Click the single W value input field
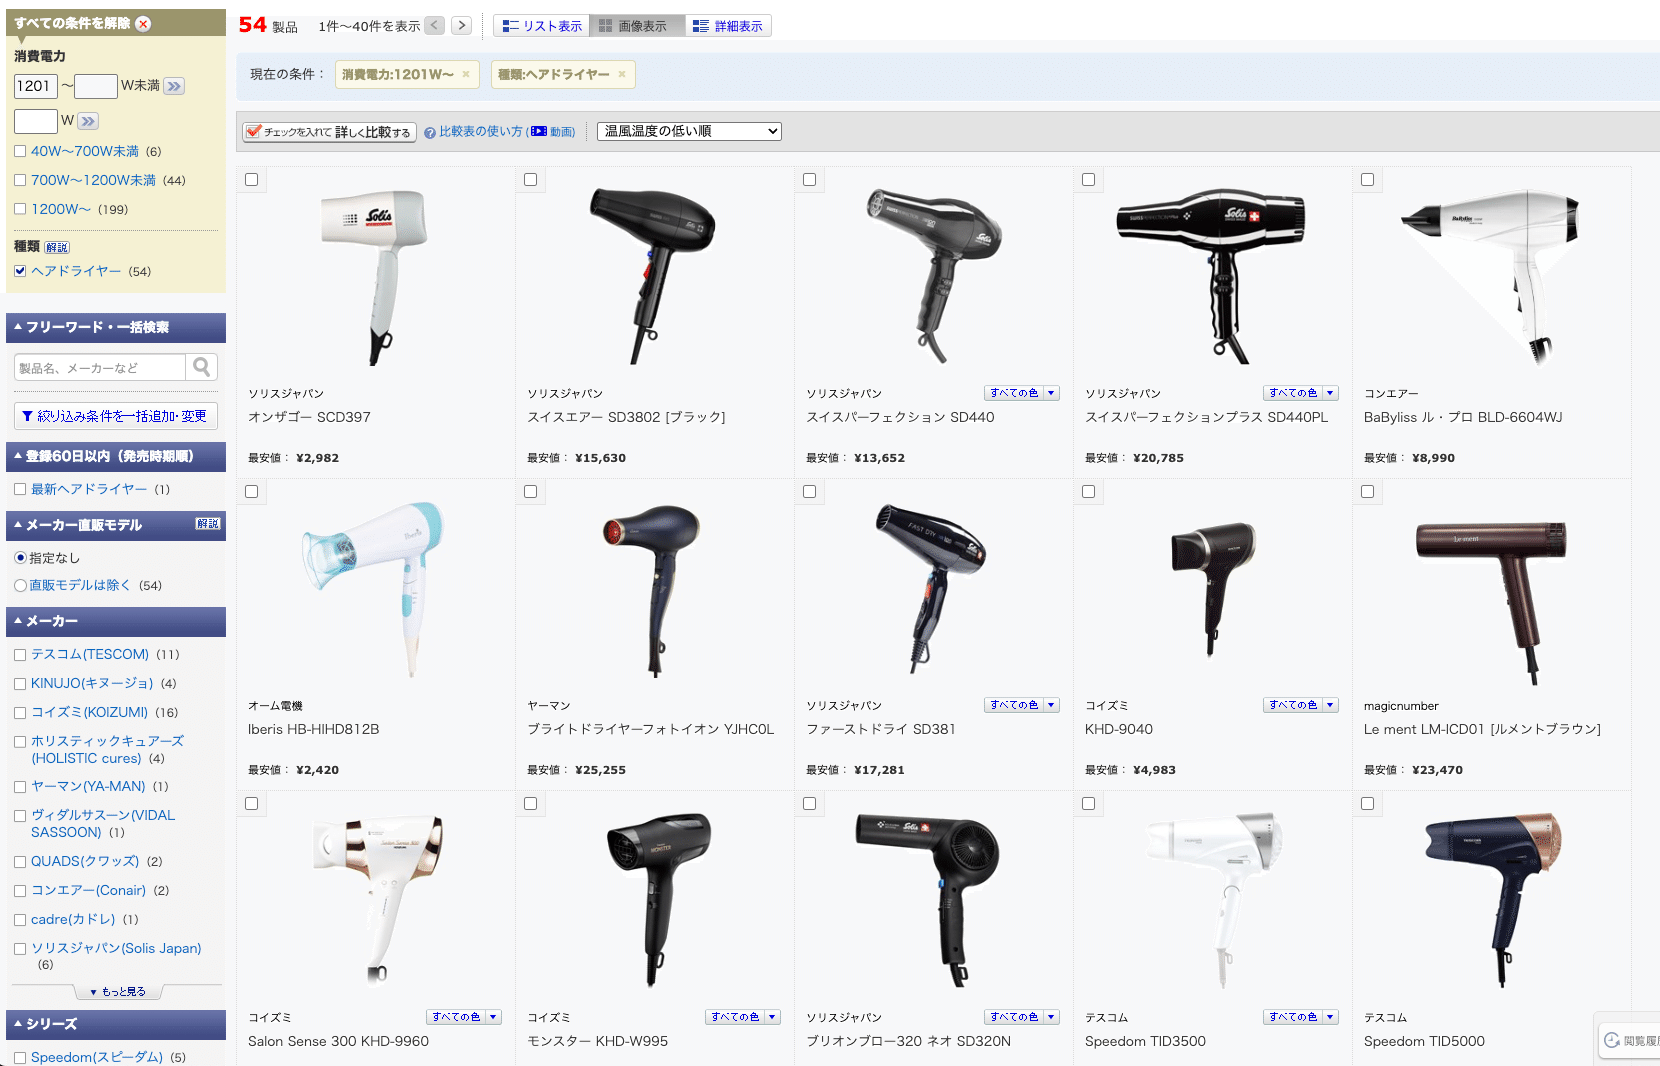The image size is (1660, 1066). tap(35, 121)
